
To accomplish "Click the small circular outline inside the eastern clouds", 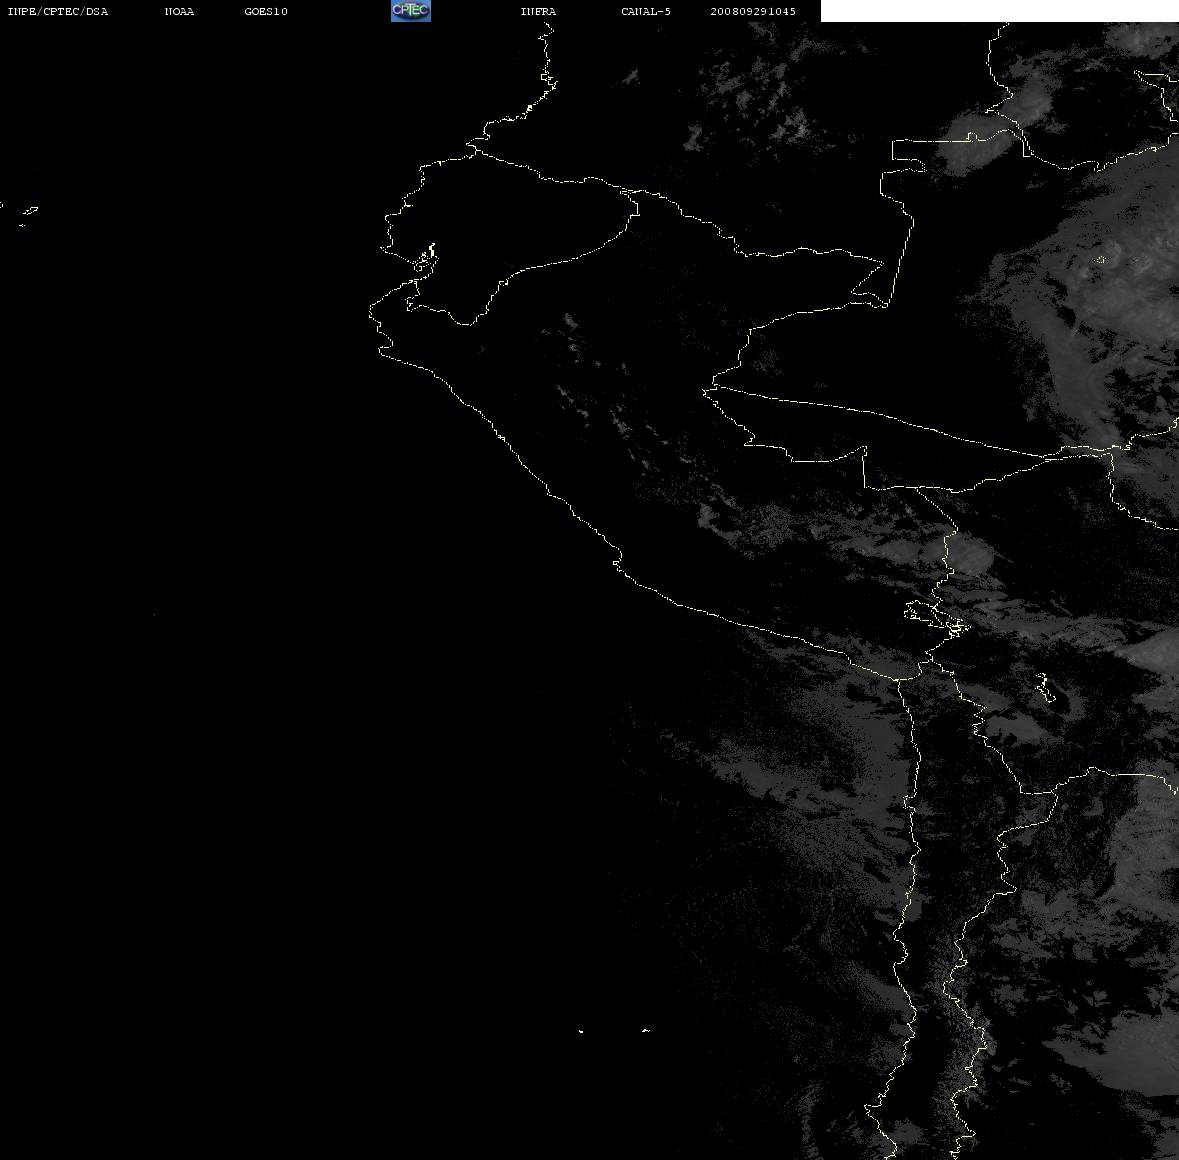I will coord(1101,260).
